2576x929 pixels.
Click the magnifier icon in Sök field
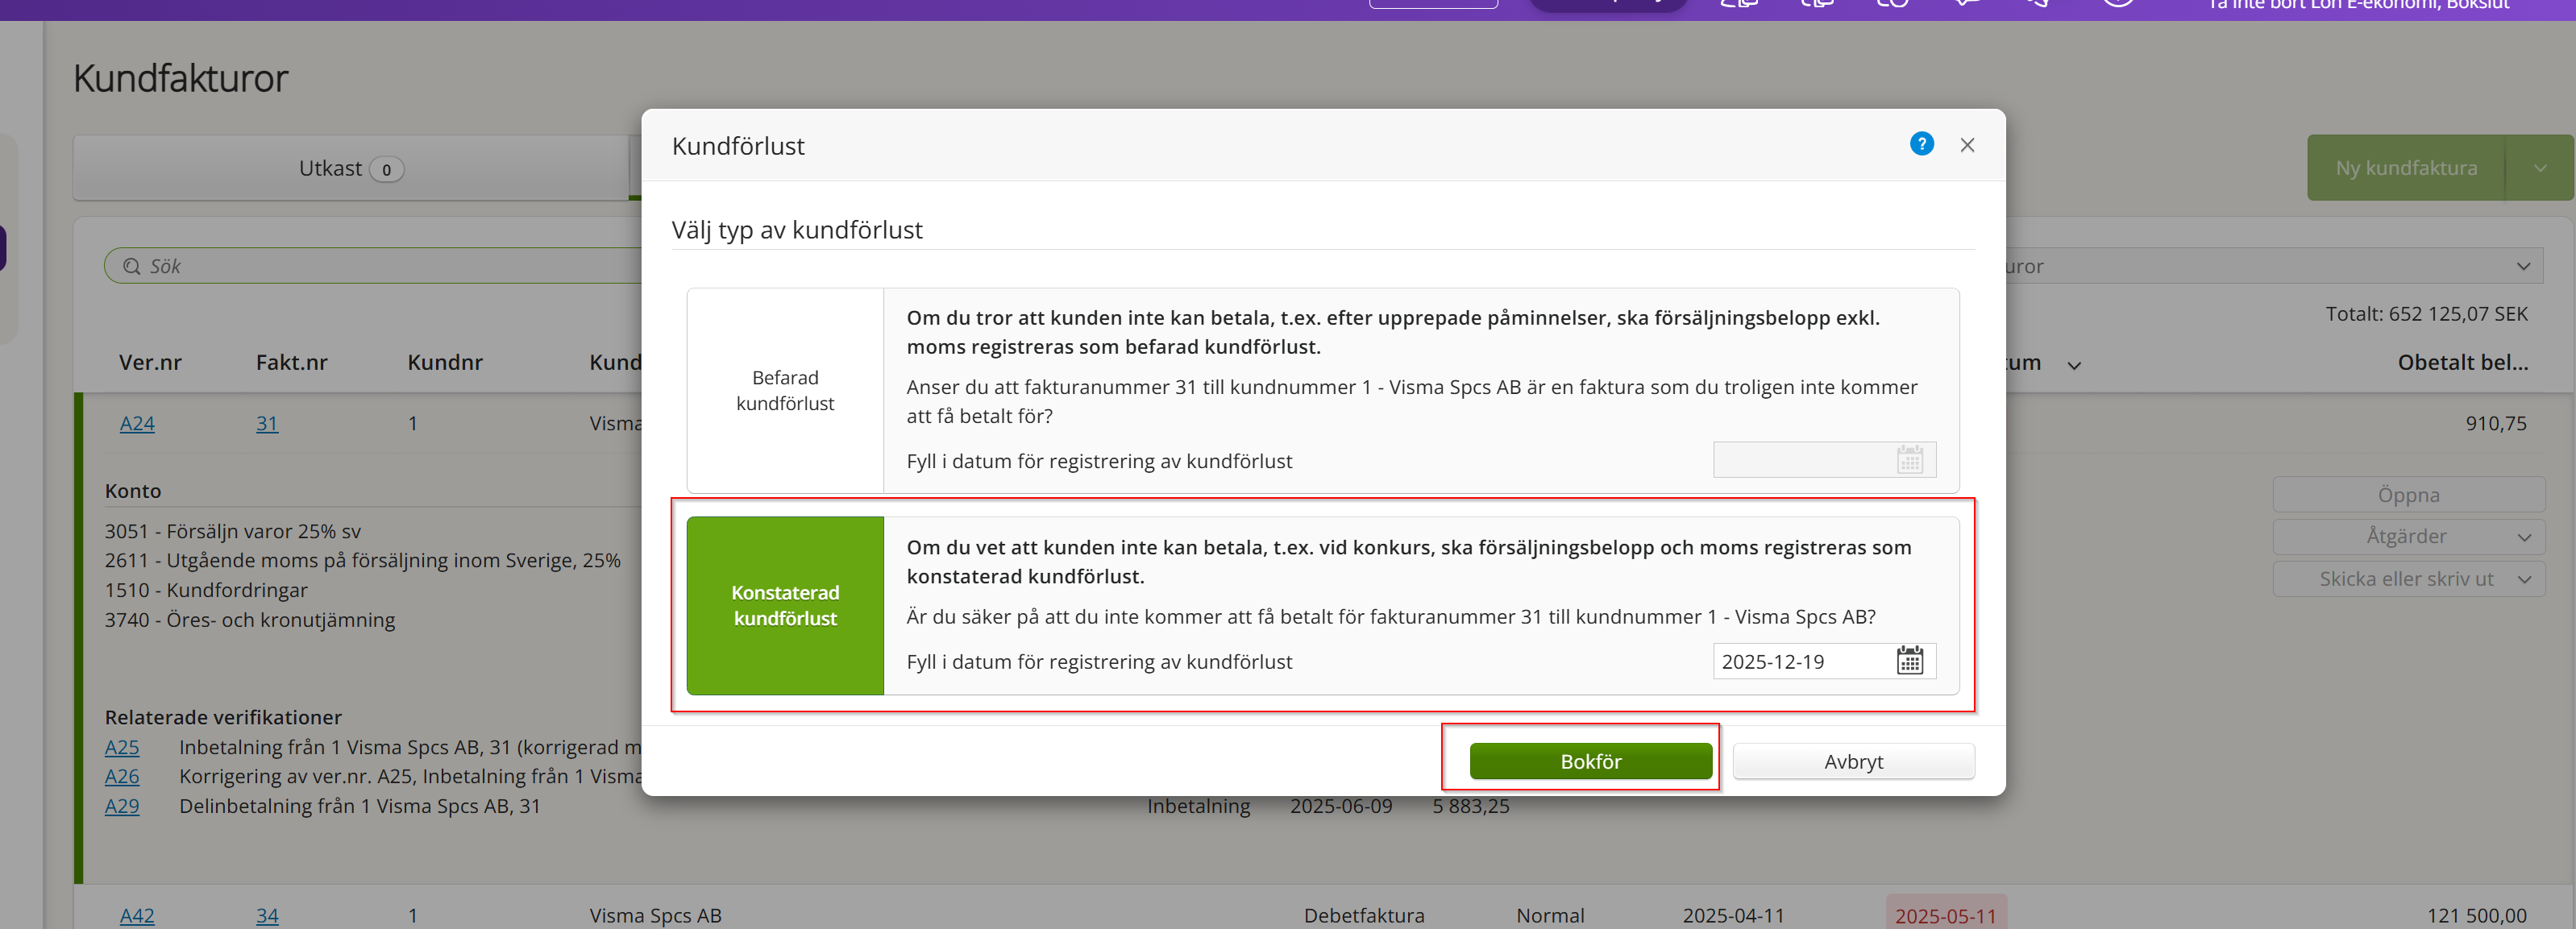[x=132, y=266]
